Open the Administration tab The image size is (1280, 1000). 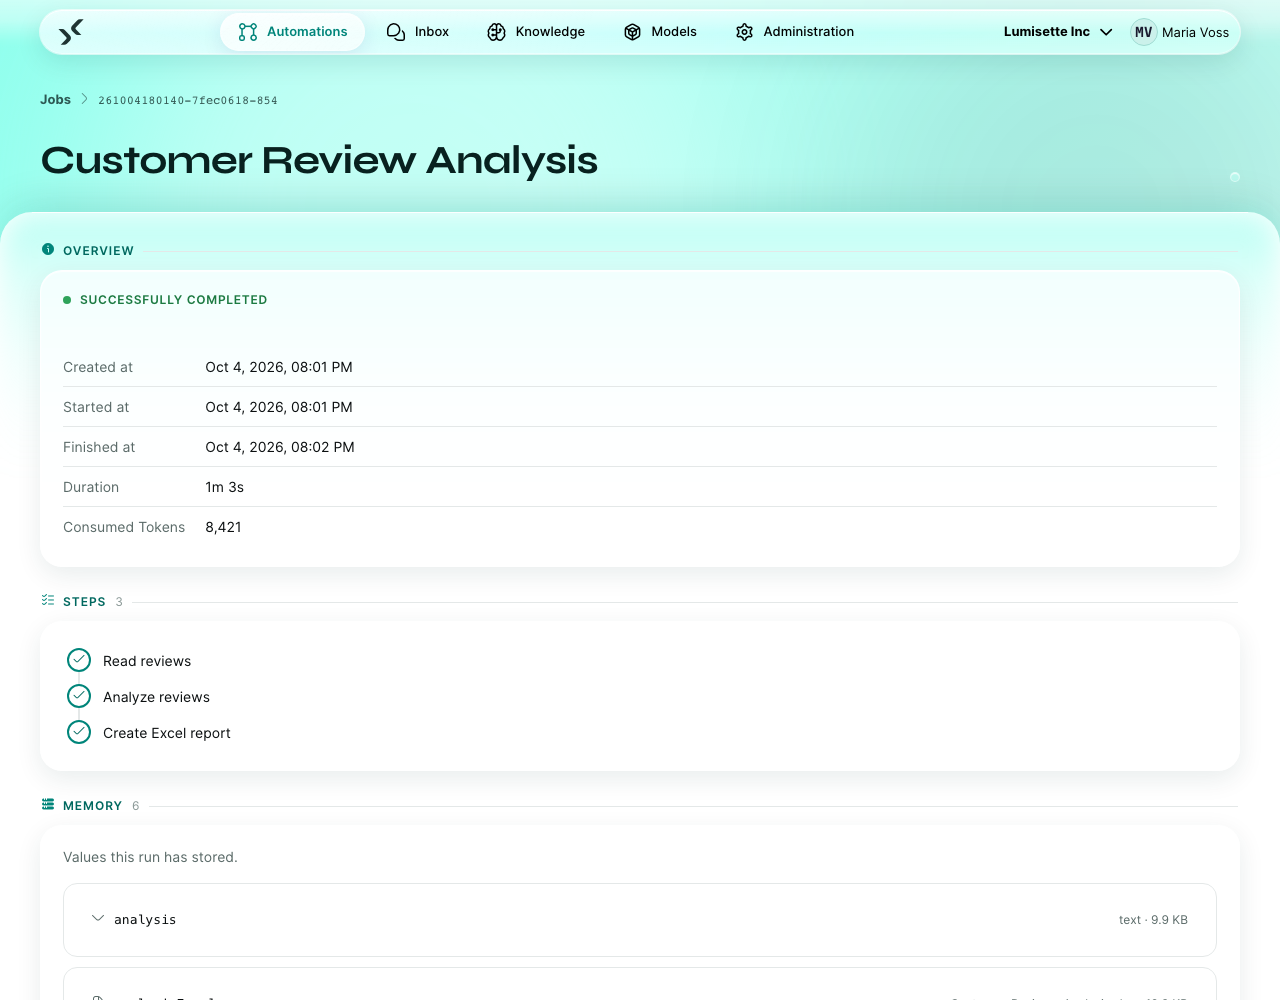click(795, 32)
